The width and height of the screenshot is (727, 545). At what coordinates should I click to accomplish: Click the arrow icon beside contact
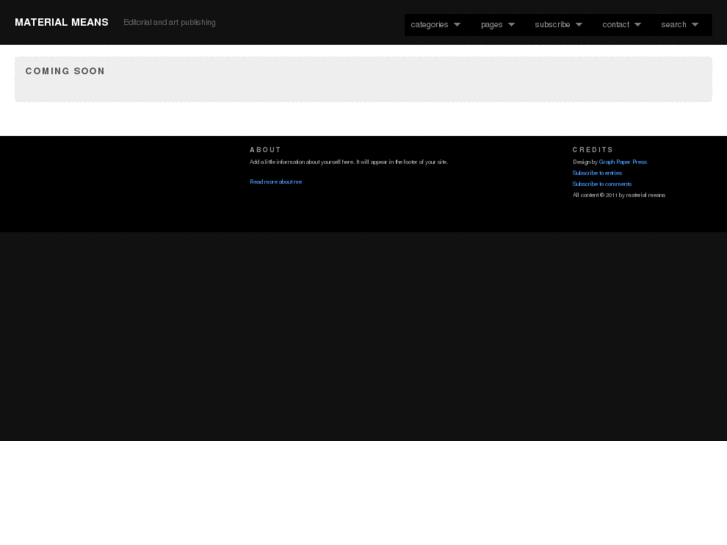[x=638, y=25]
